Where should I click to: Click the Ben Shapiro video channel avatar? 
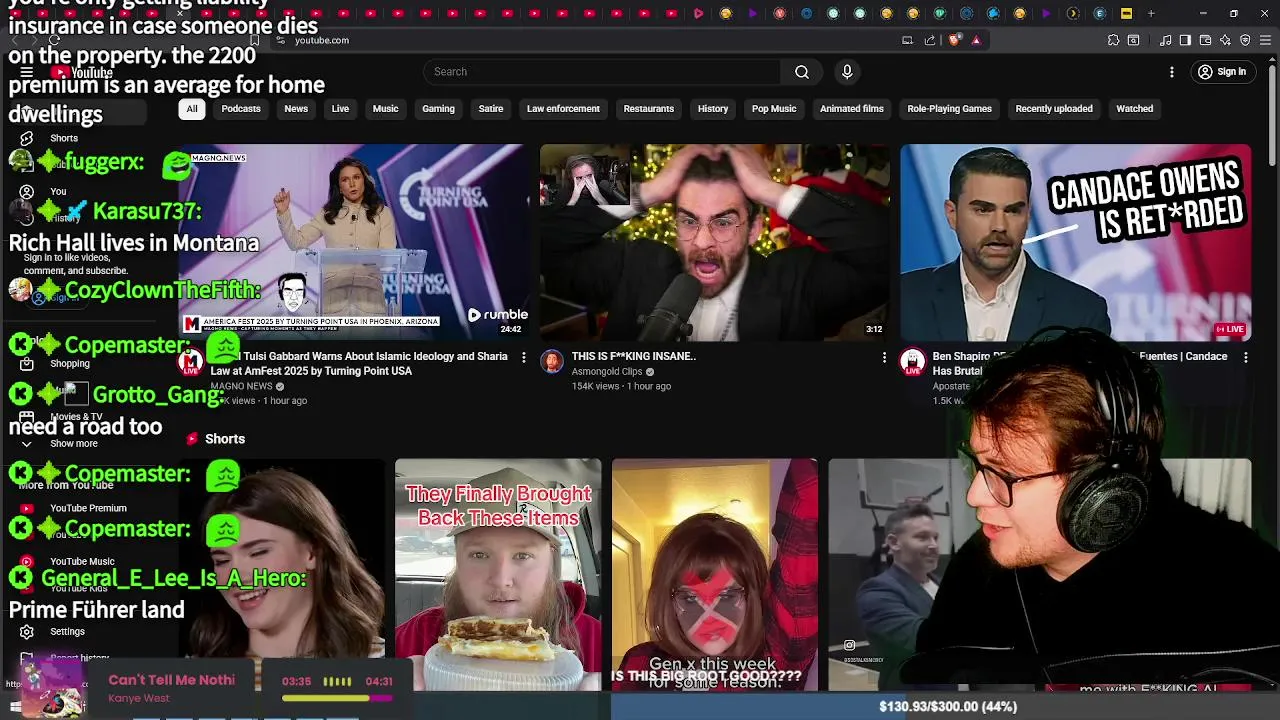(912, 362)
